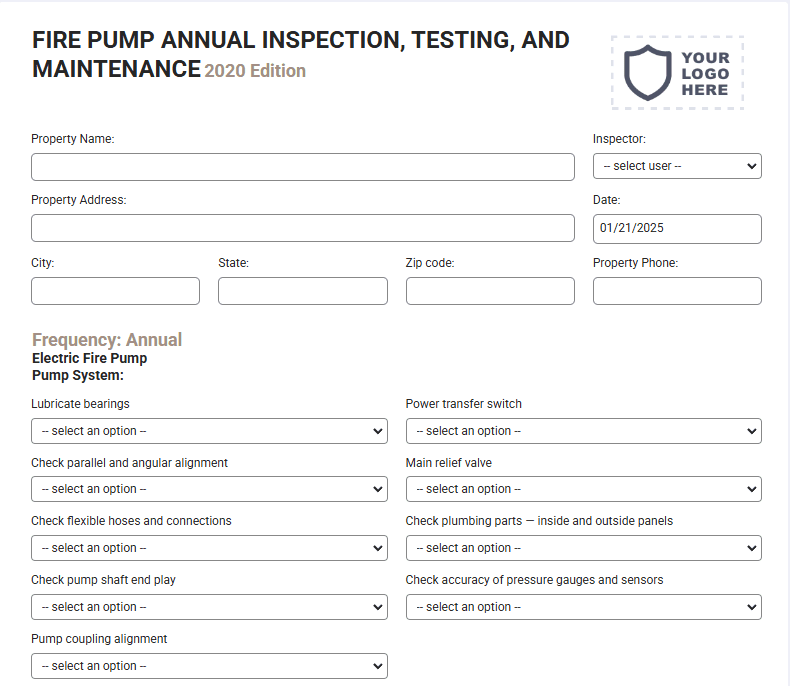Open pressure gauges and sensors accuracy dropdown

tap(583, 607)
